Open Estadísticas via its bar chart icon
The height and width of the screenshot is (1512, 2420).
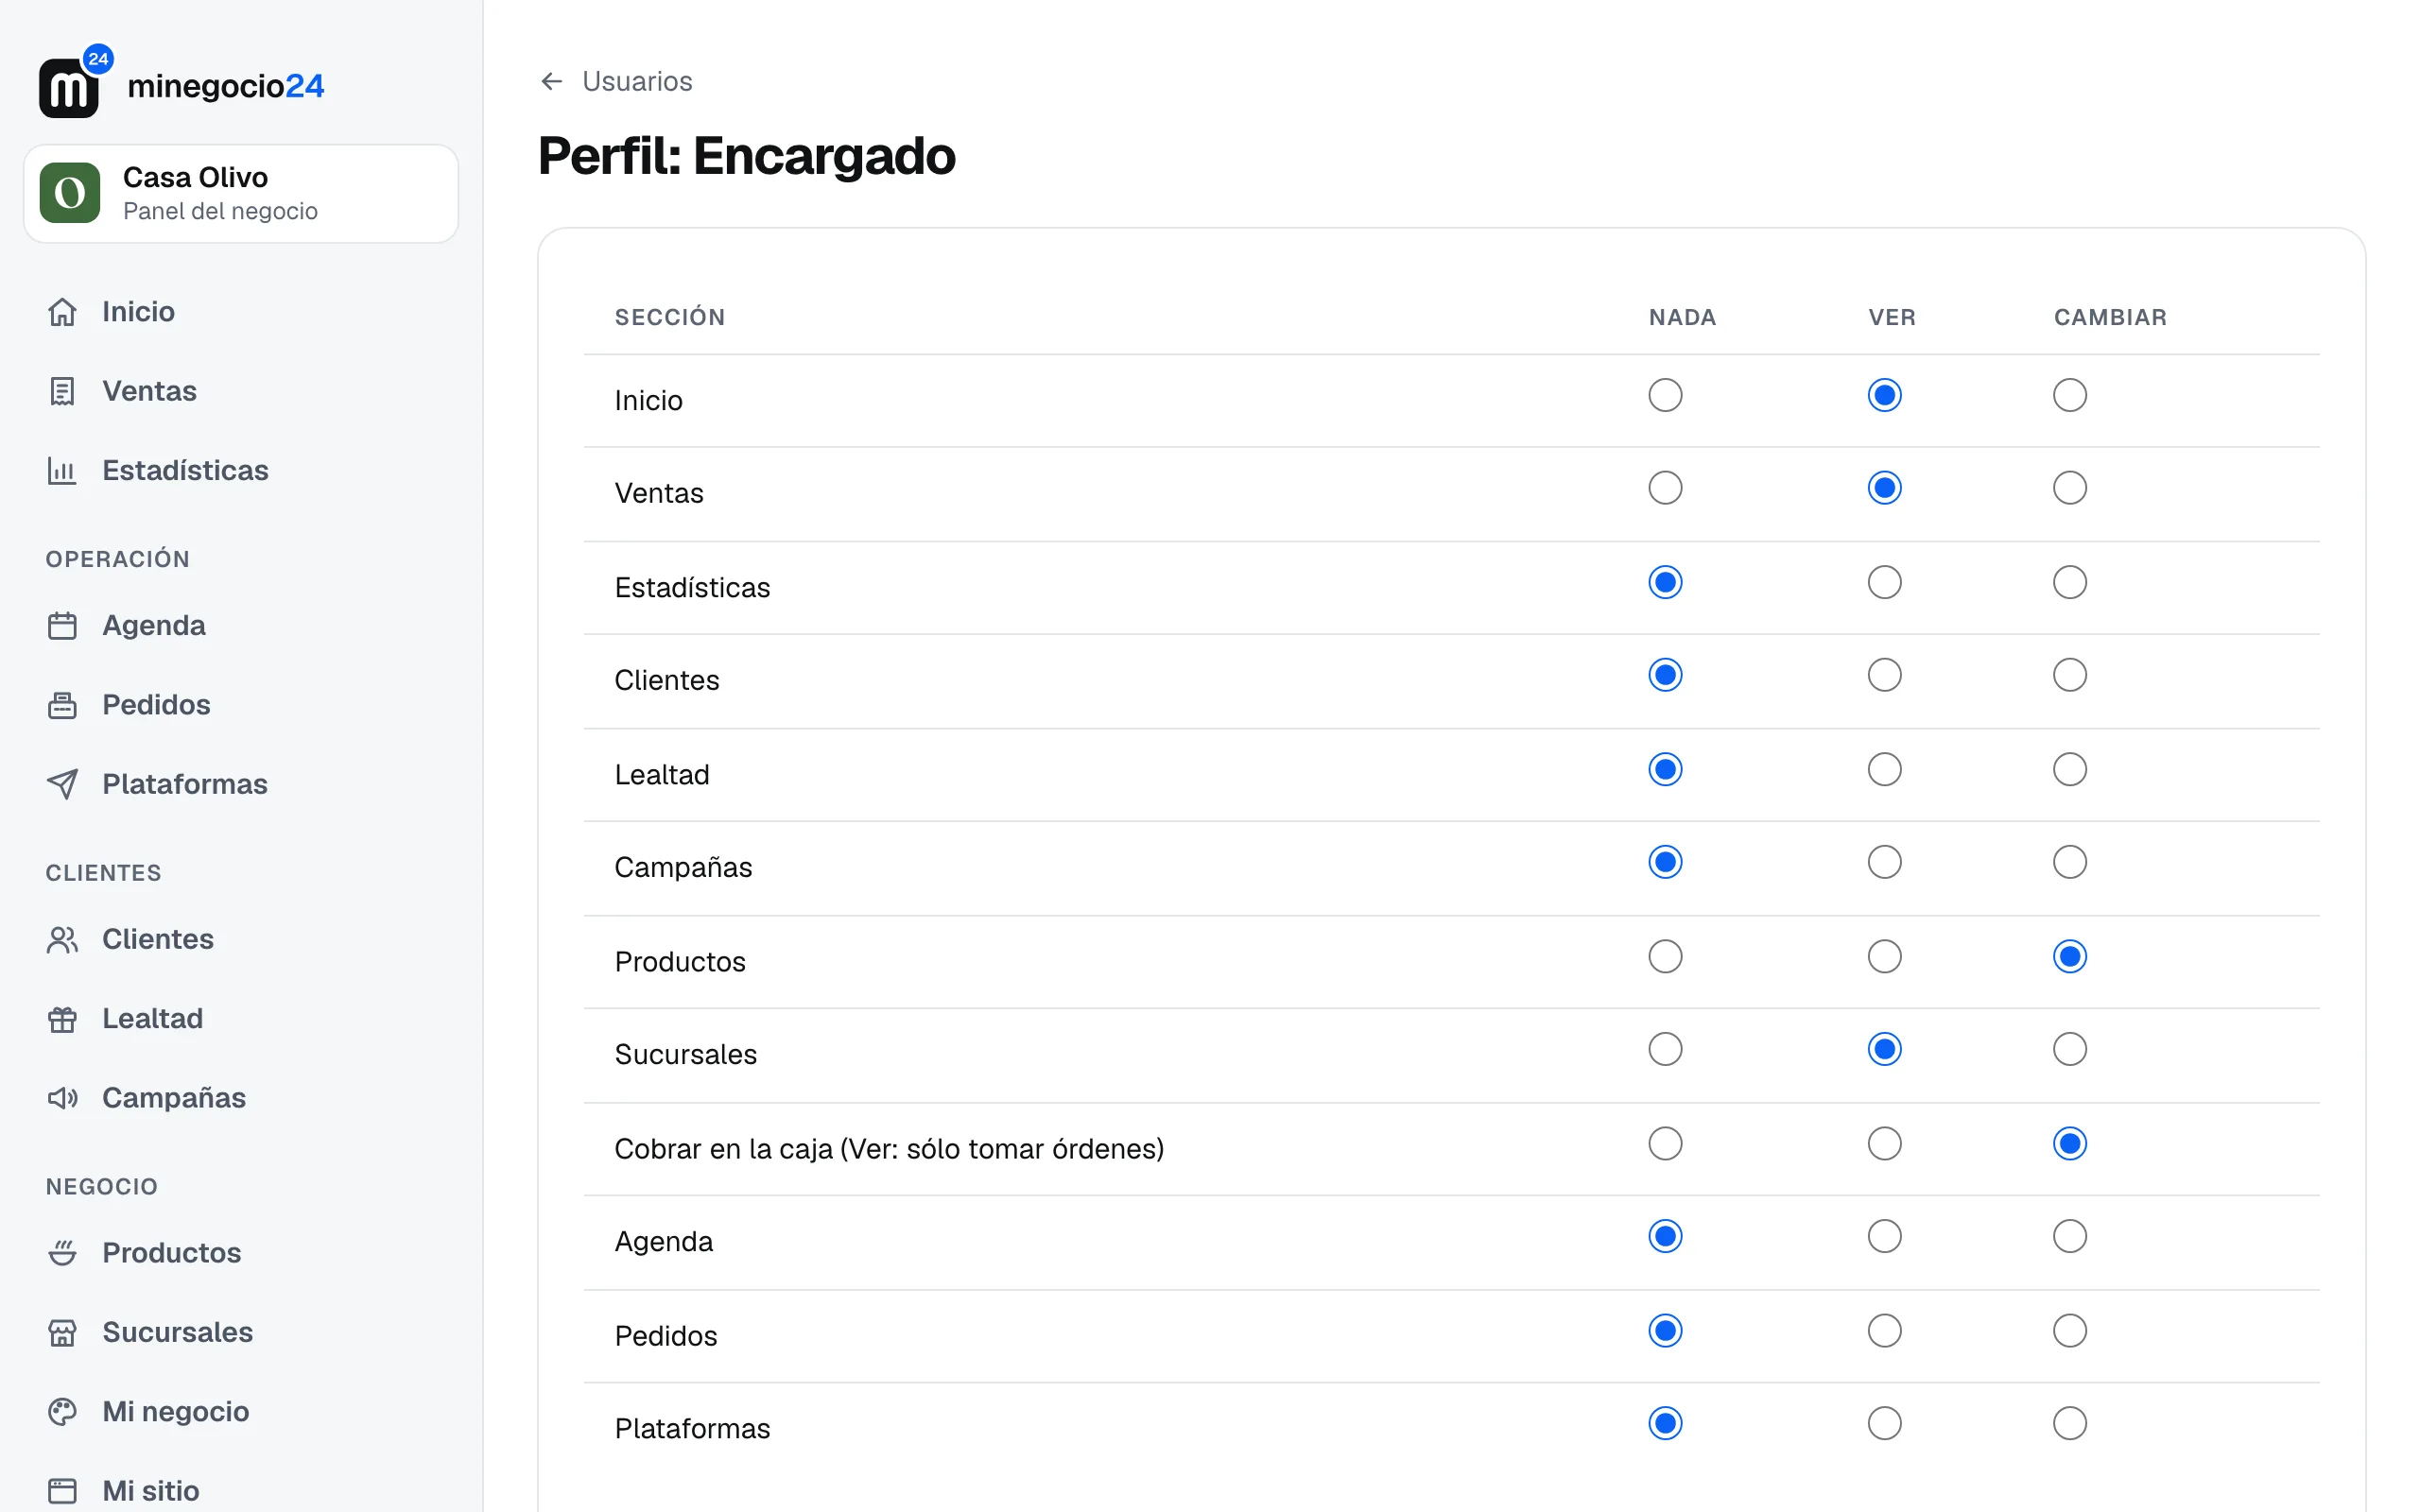tap(62, 470)
